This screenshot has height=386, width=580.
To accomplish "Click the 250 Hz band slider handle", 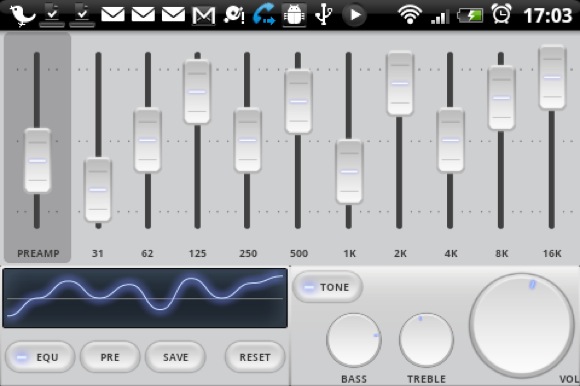I will [x=247, y=140].
